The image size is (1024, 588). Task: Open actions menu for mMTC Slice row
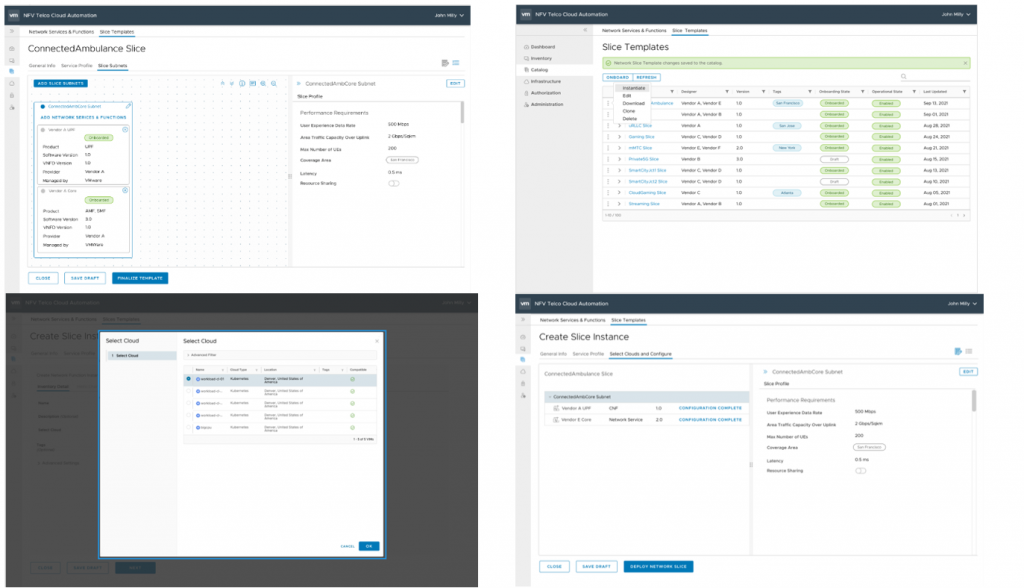(x=609, y=148)
